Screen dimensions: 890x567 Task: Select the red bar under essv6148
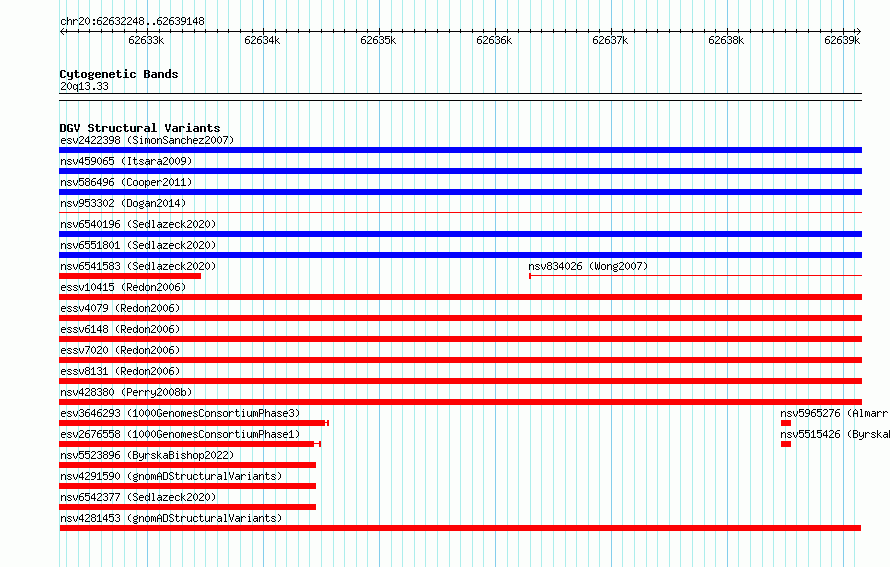(x=460, y=339)
